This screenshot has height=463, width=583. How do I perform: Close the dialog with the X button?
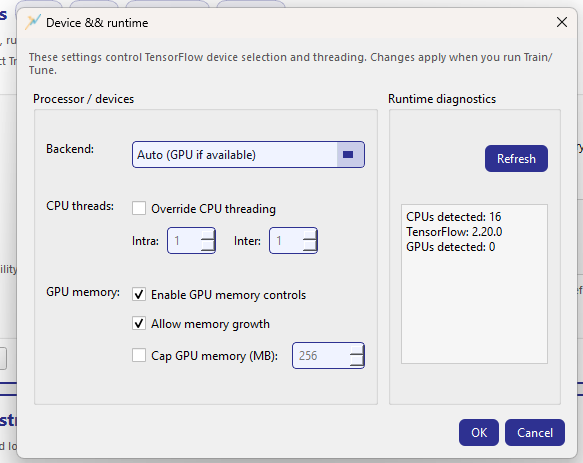[x=562, y=22]
